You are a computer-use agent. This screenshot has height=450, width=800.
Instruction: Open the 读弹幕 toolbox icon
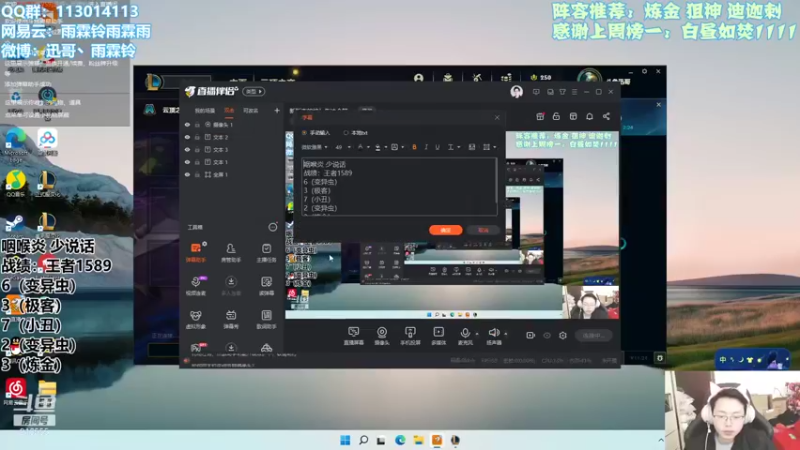tap(266, 286)
